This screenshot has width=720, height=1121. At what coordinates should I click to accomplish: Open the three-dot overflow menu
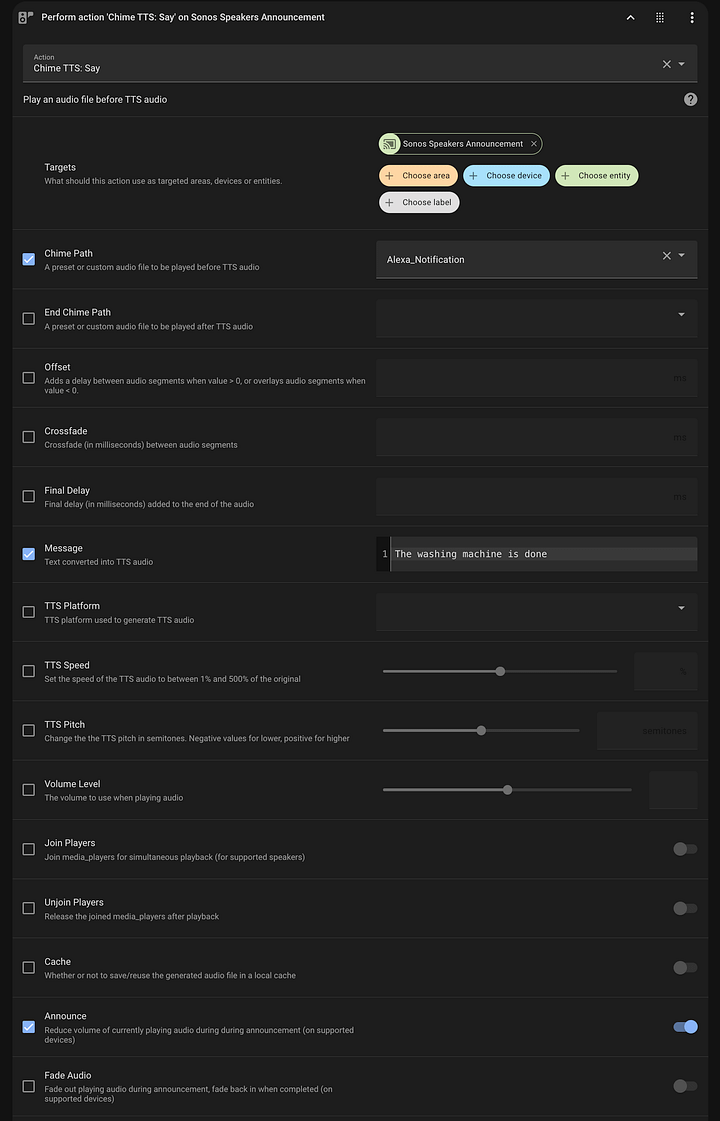[691, 18]
